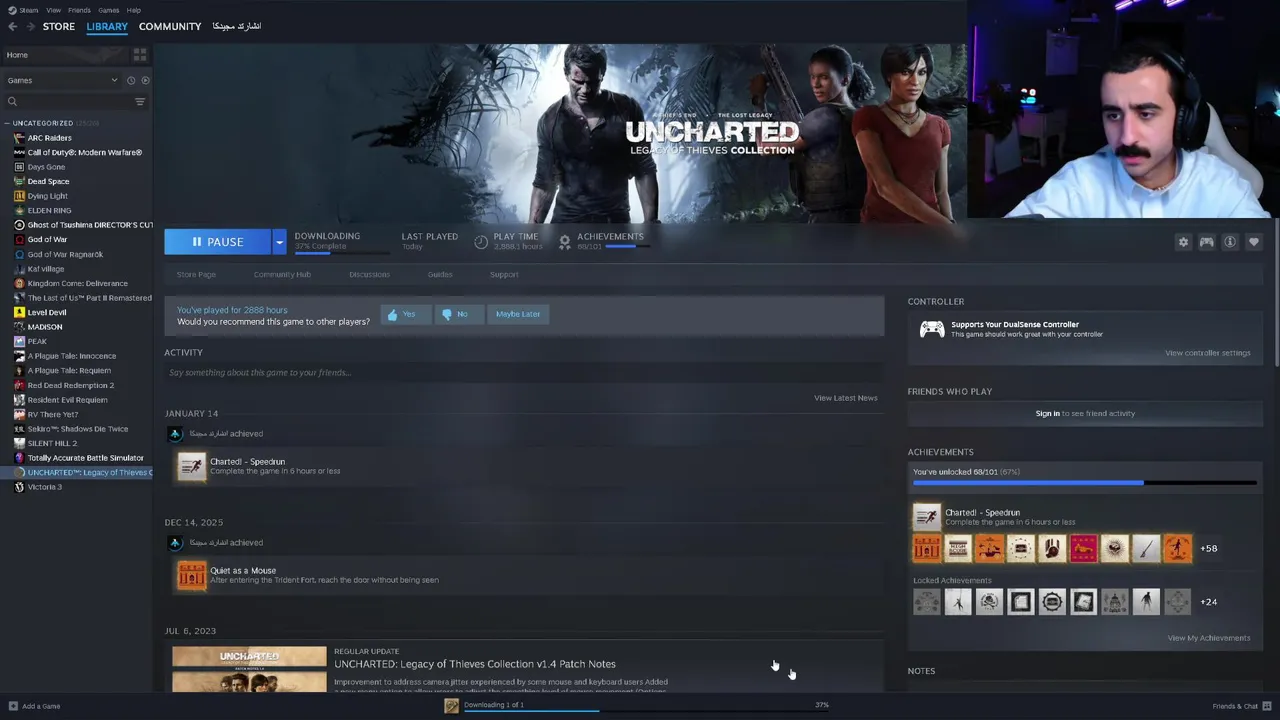The width and height of the screenshot is (1280, 720).
Task: Click the Dying Light game icon
Action: coord(19,196)
